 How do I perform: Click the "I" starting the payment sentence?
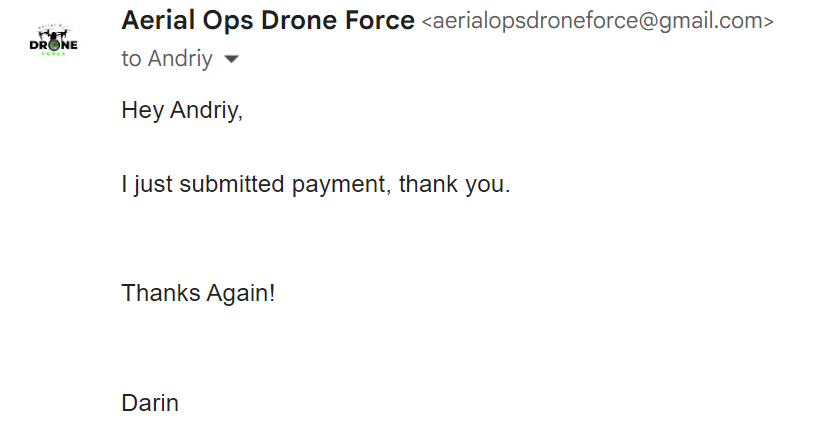pyautogui.click(x=125, y=184)
